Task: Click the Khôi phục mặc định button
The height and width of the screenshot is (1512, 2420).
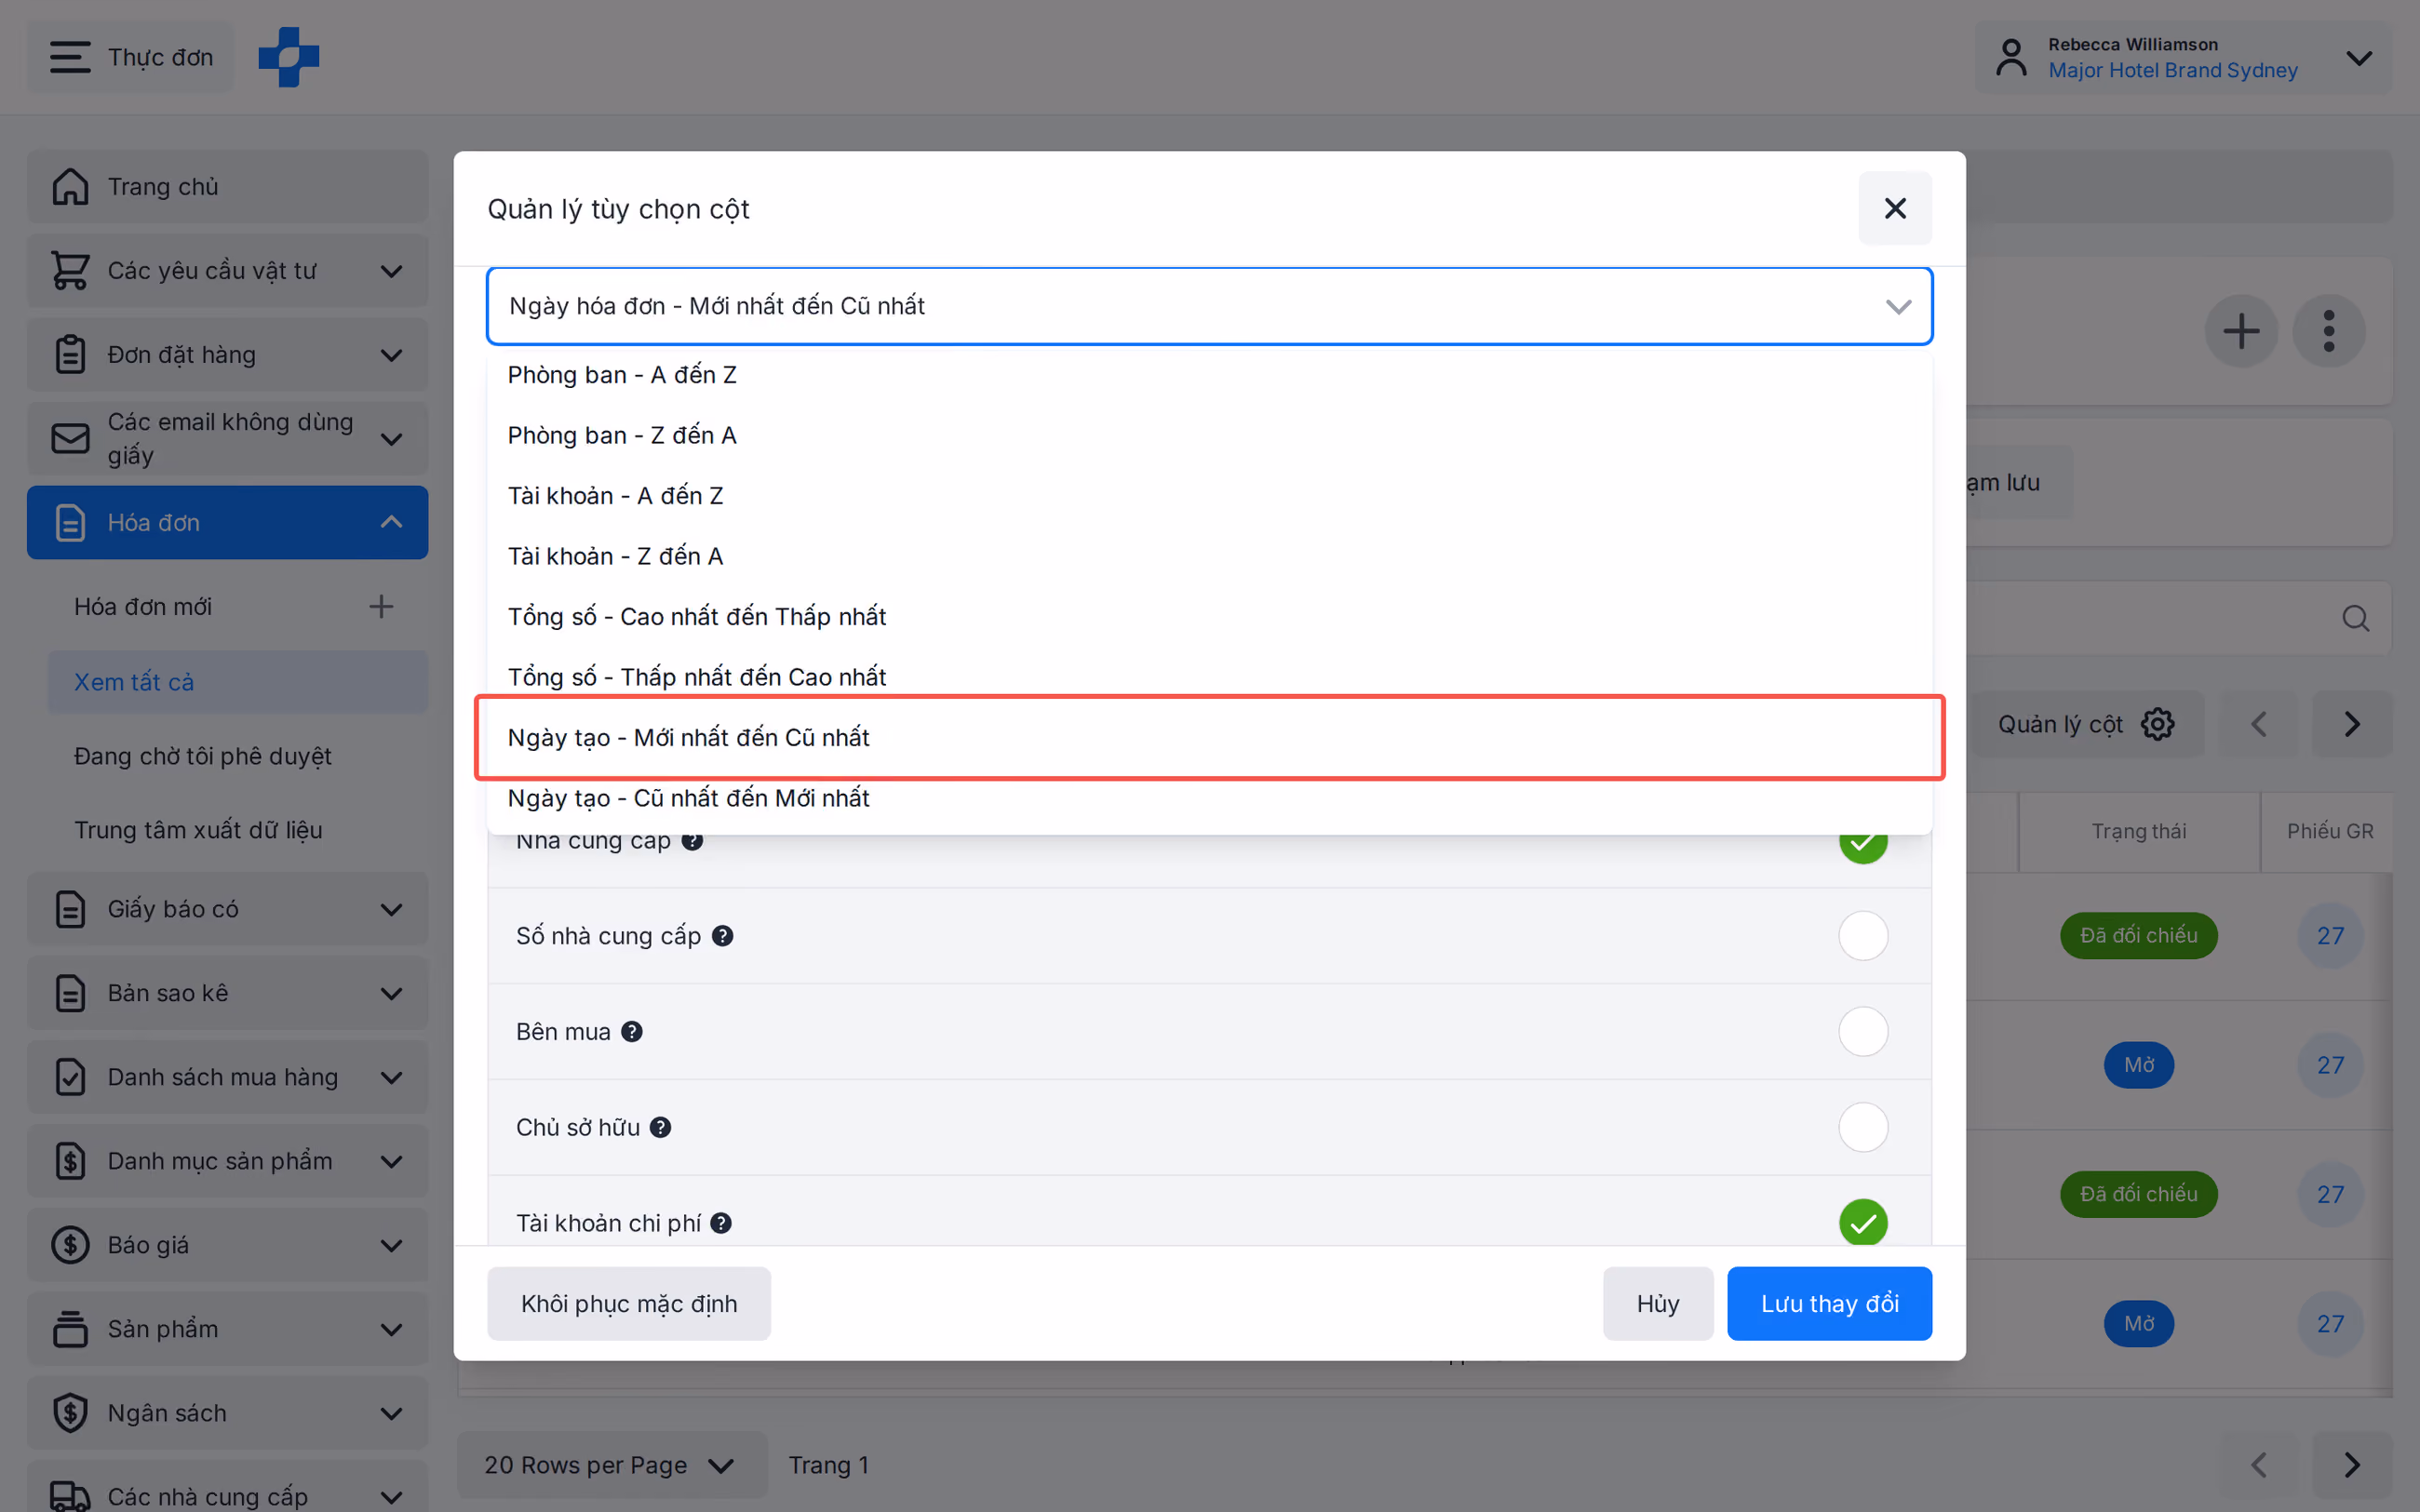Action: point(629,1304)
